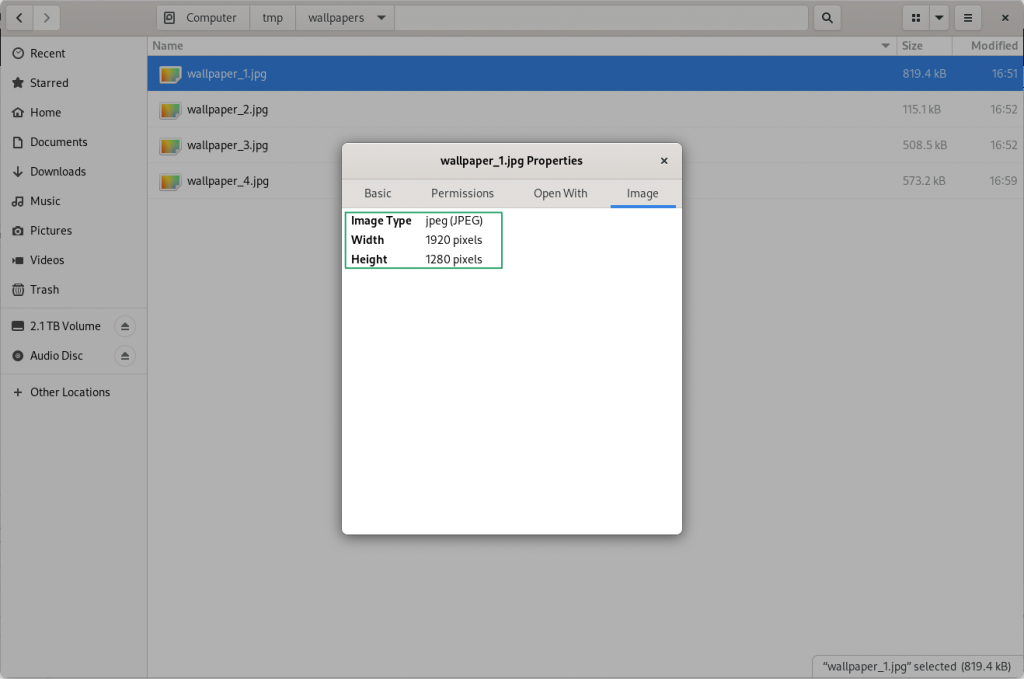Switch to the Basic tab

(x=378, y=193)
